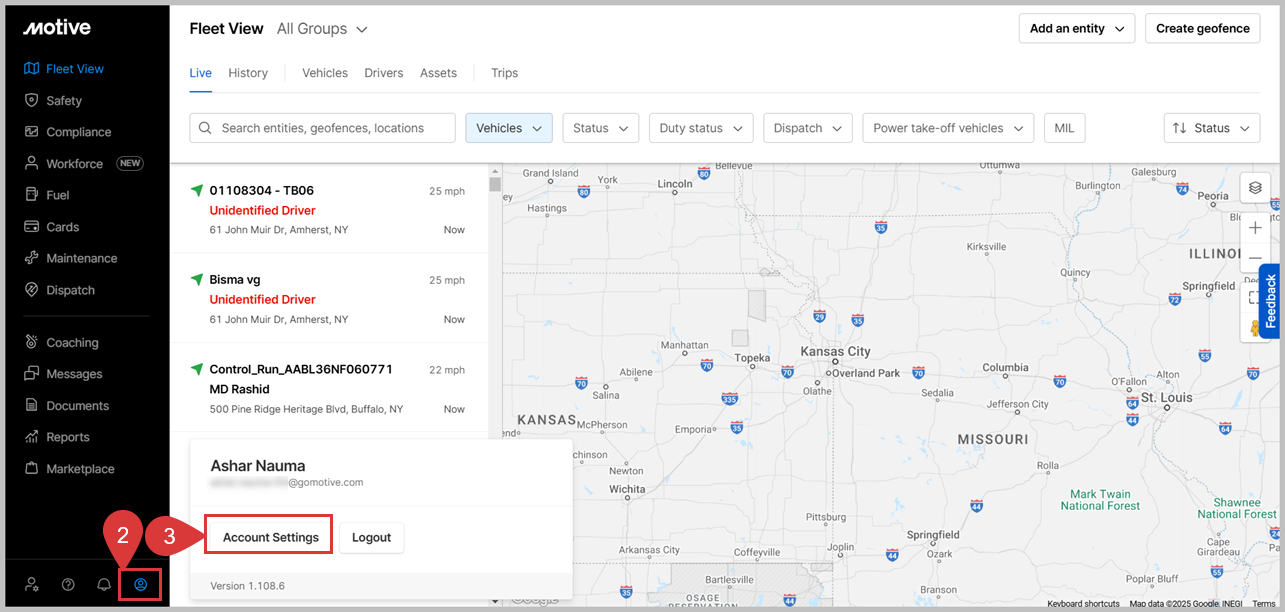Open admin user settings icon
The width and height of the screenshot is (1285, 612).
click(32, 584)
